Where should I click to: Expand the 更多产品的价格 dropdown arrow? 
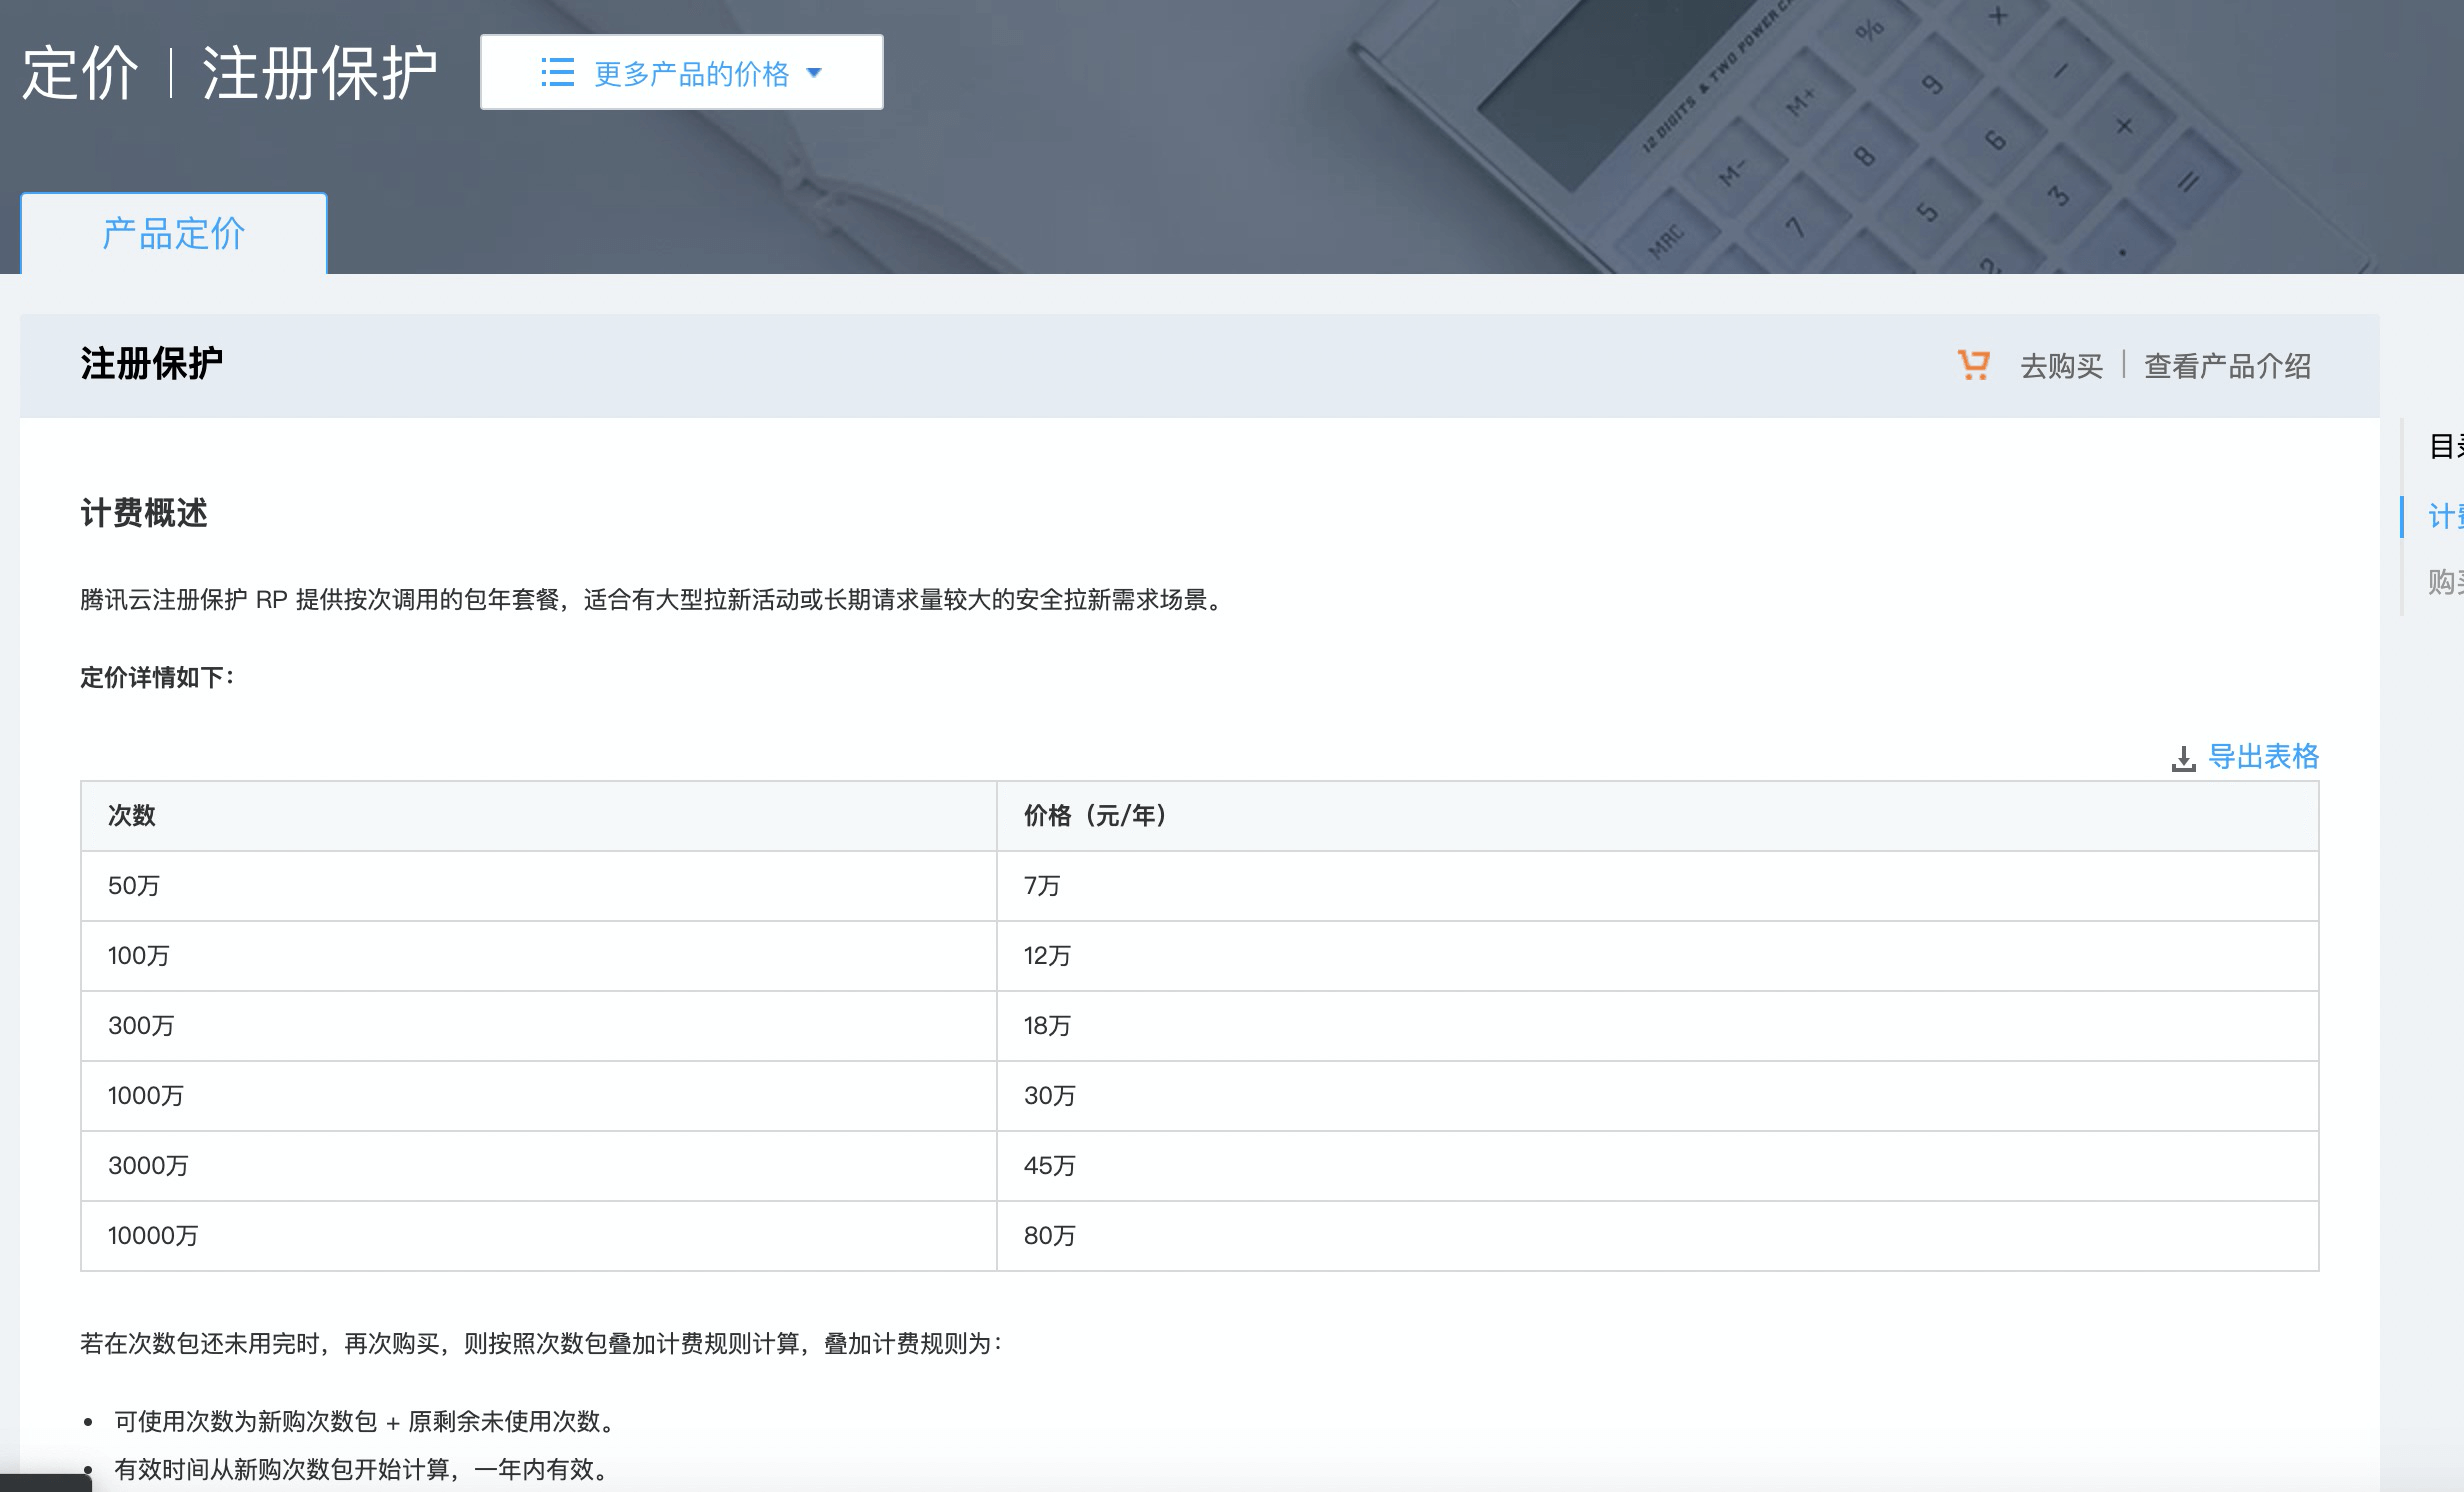pyautogui.click(x=814, y=72)
